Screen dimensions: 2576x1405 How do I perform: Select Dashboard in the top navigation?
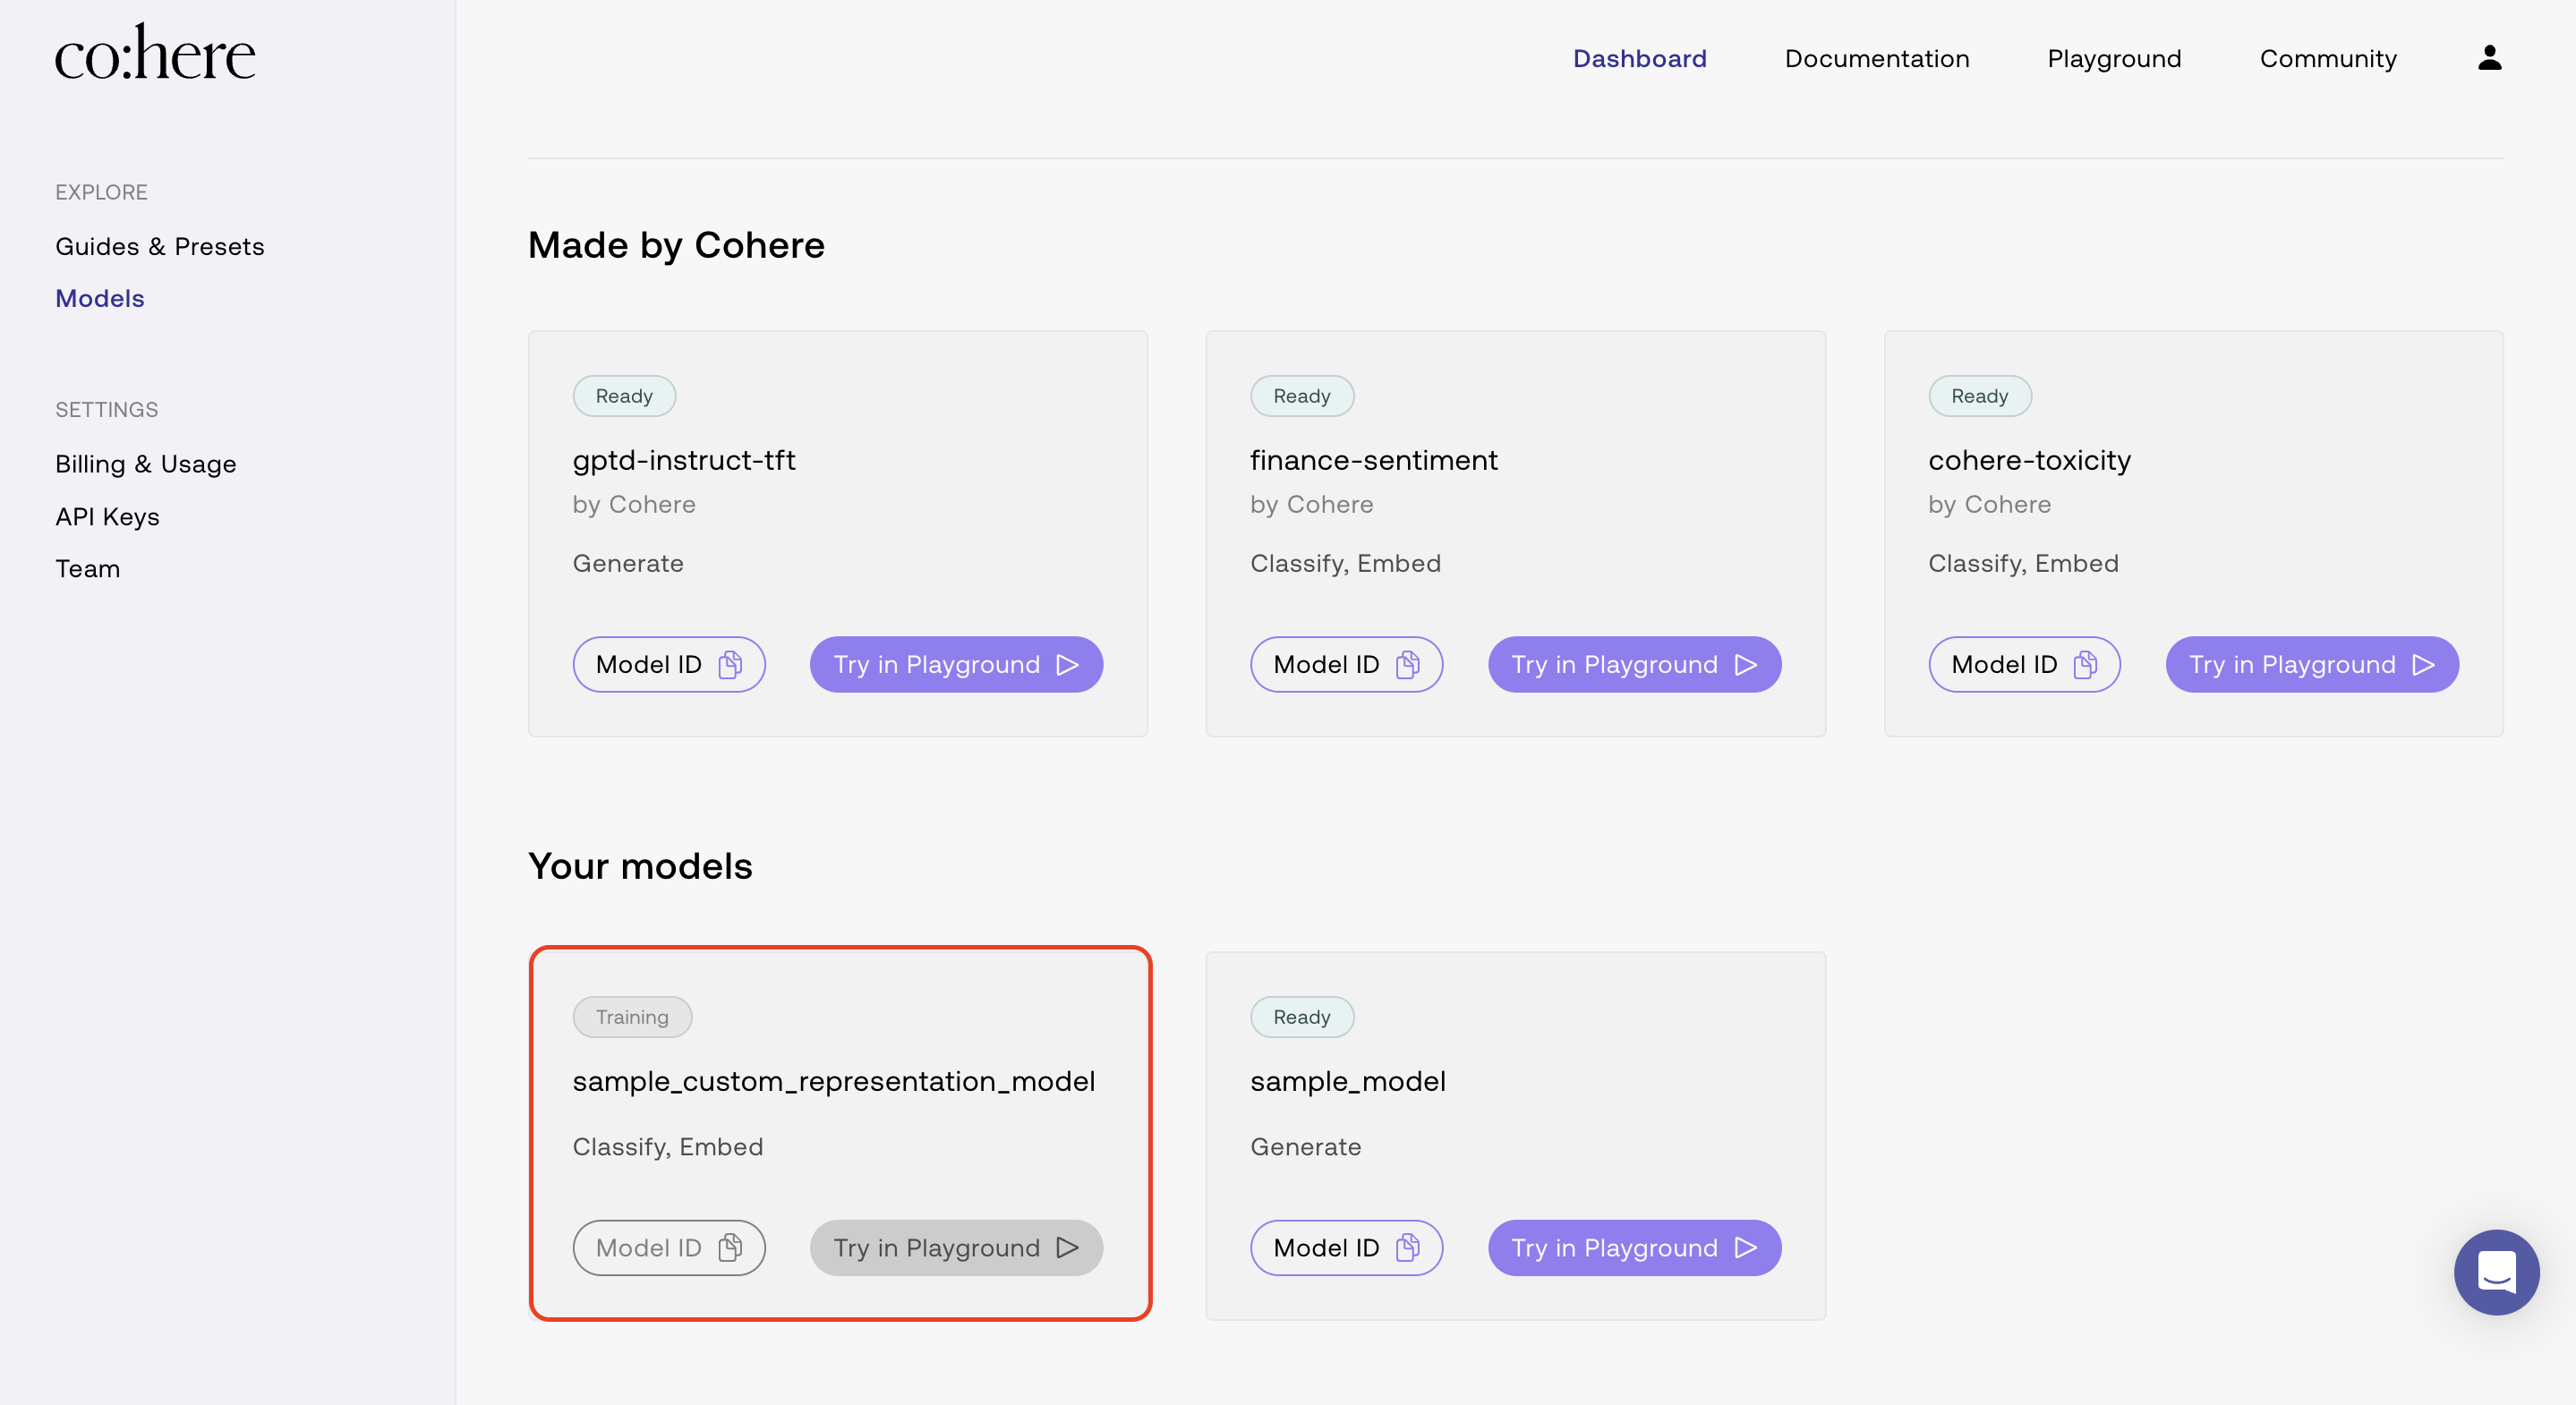(1639, 58)
